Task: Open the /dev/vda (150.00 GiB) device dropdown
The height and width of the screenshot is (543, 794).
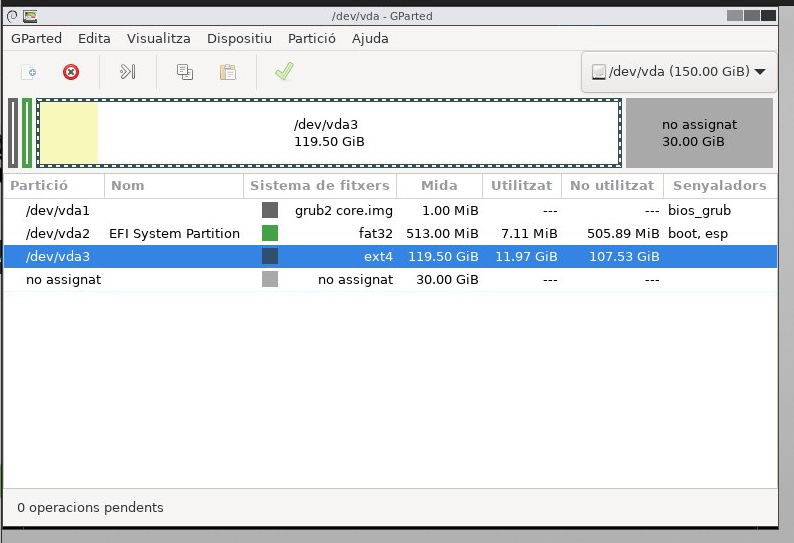Action: (679, 72)
